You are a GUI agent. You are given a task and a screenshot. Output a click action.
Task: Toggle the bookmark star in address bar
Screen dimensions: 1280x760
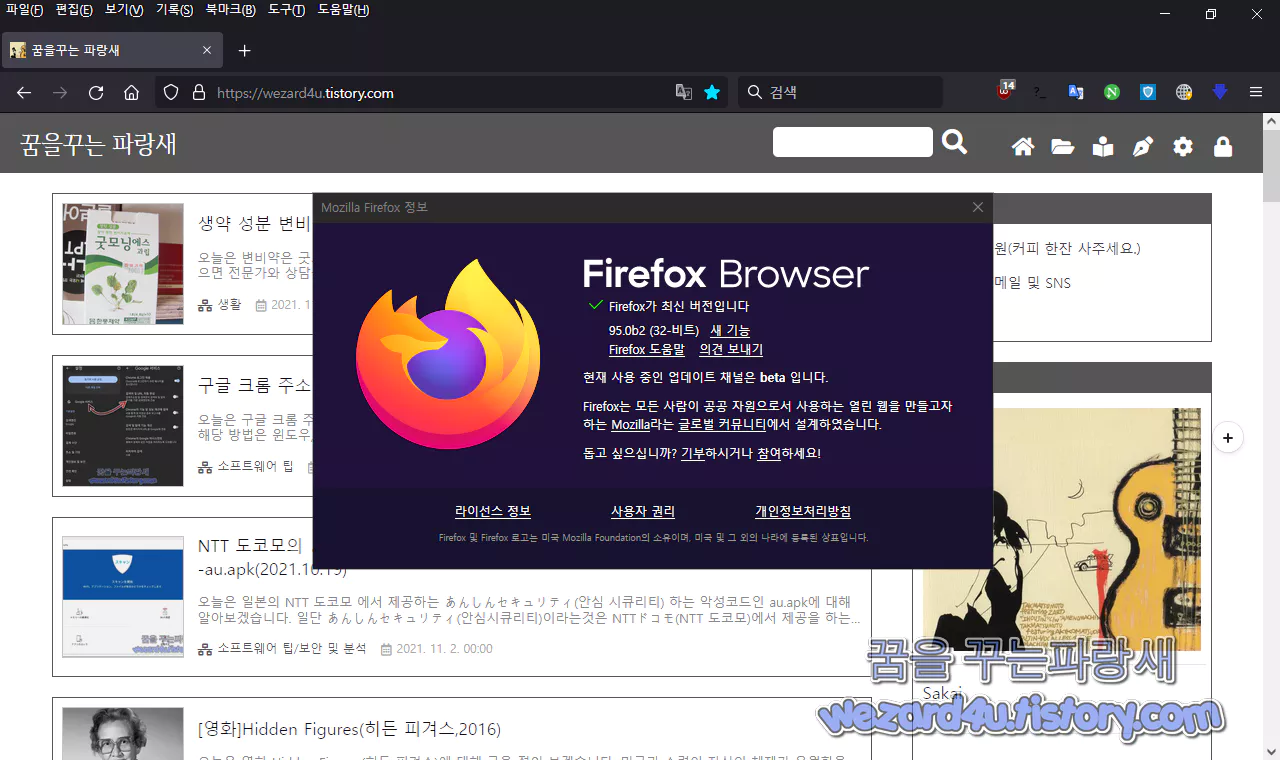711,92
